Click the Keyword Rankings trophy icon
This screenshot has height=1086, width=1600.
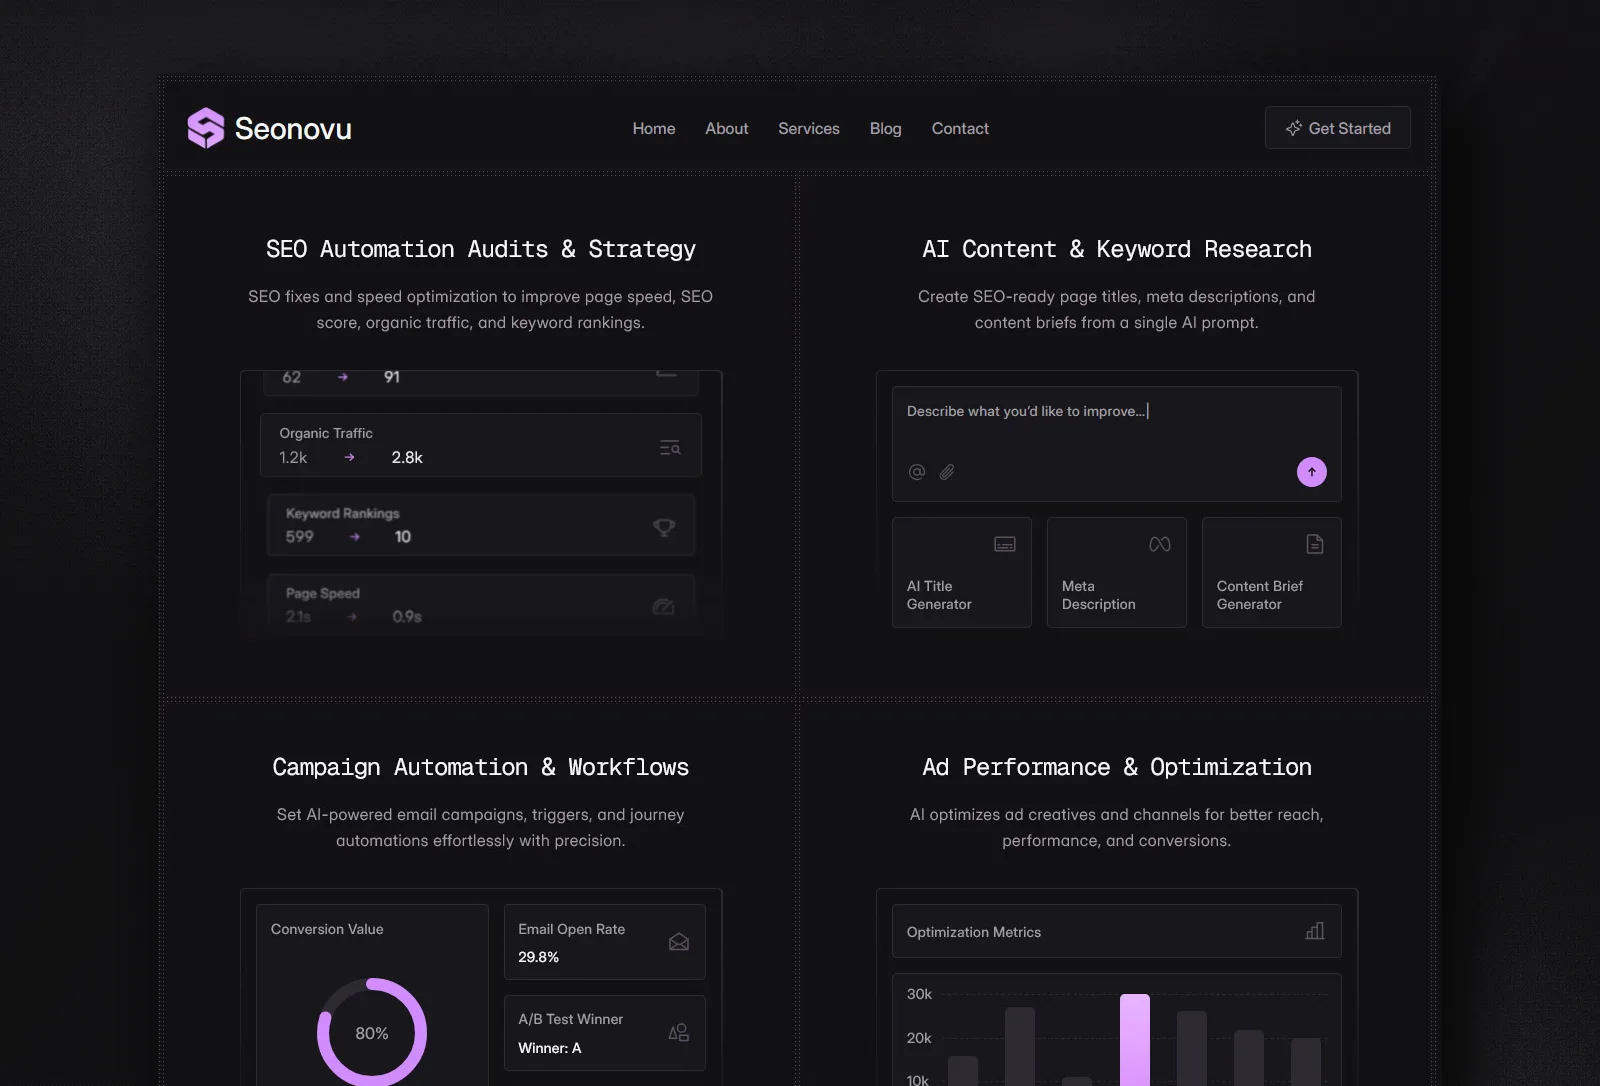click(664, 527)
